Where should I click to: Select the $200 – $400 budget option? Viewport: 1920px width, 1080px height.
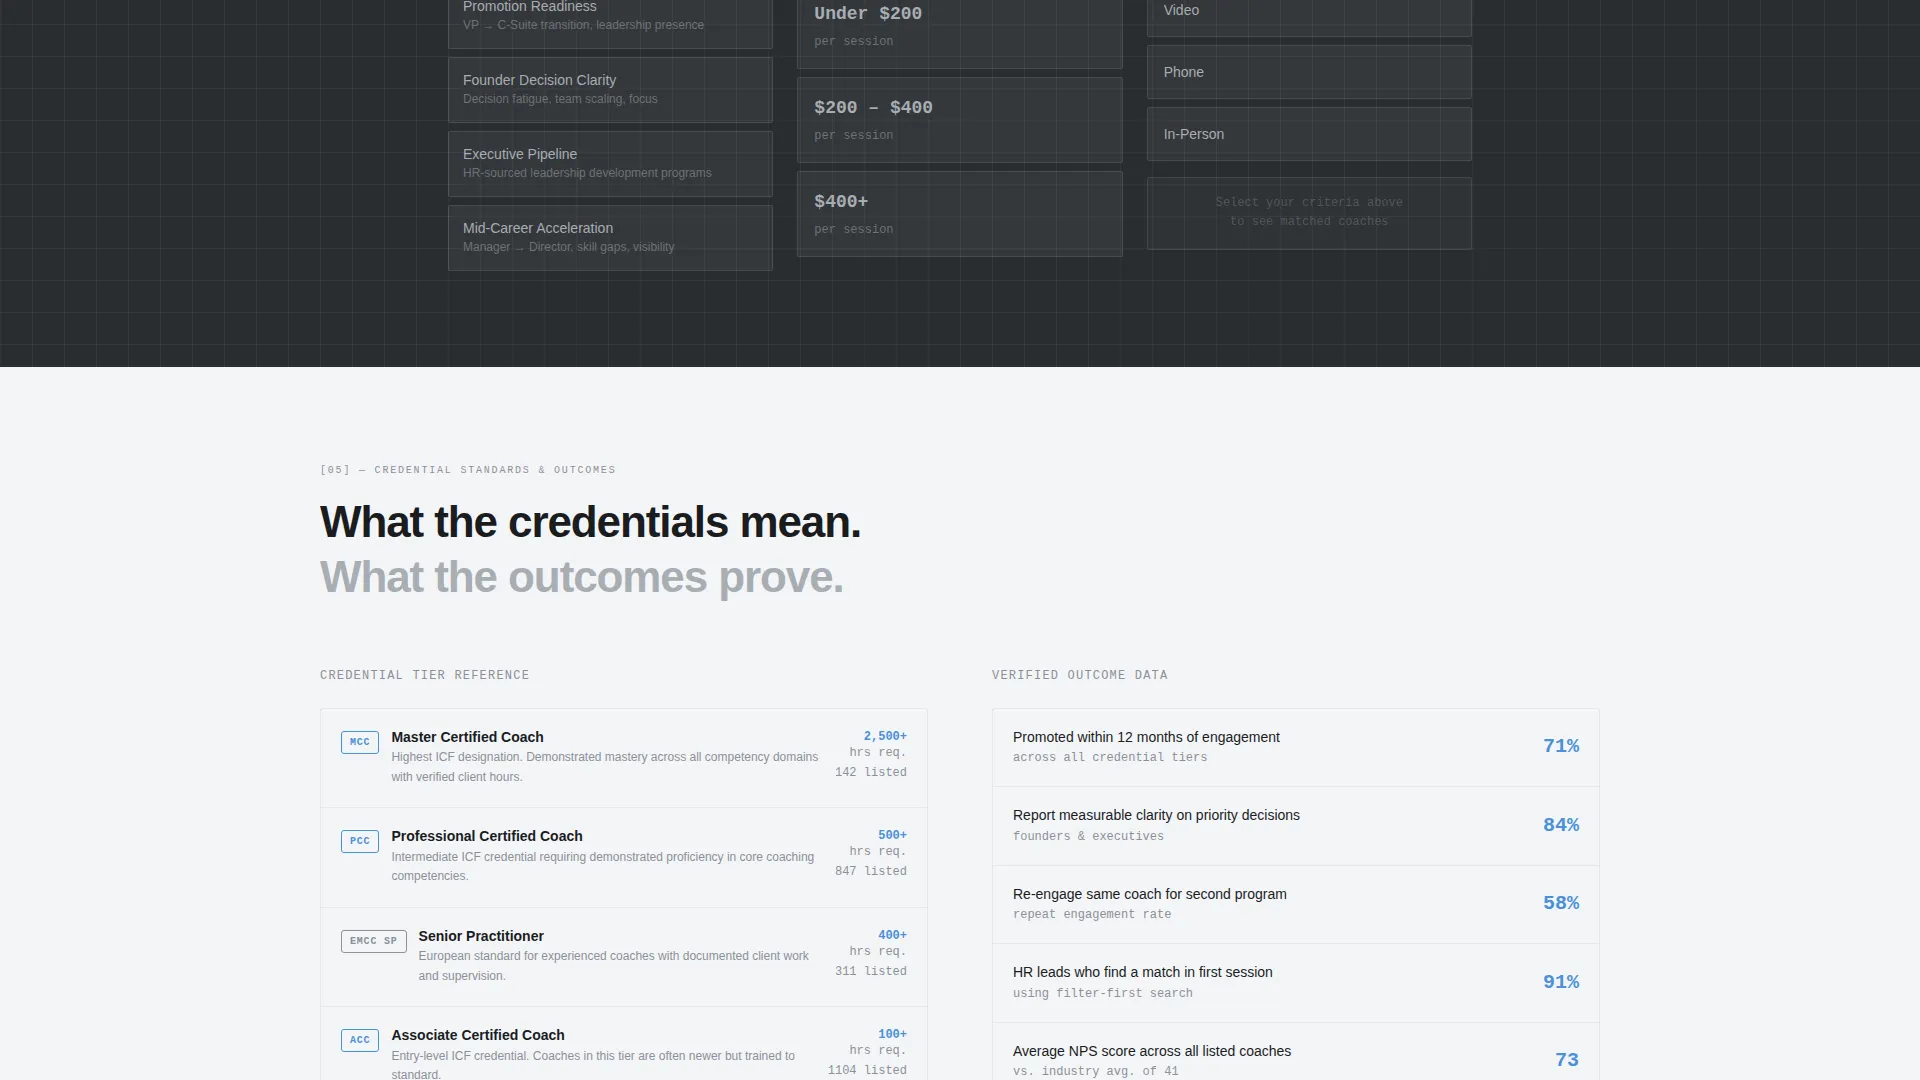tap(960, 120)
